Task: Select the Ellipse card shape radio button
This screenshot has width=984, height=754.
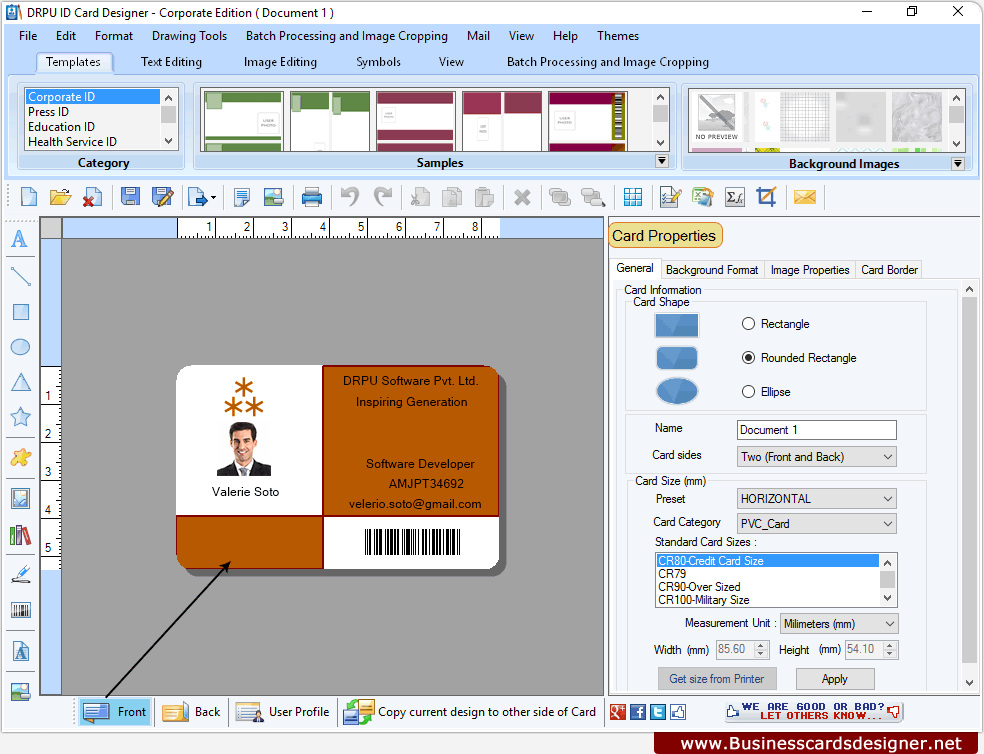Action: click(748, 392)
